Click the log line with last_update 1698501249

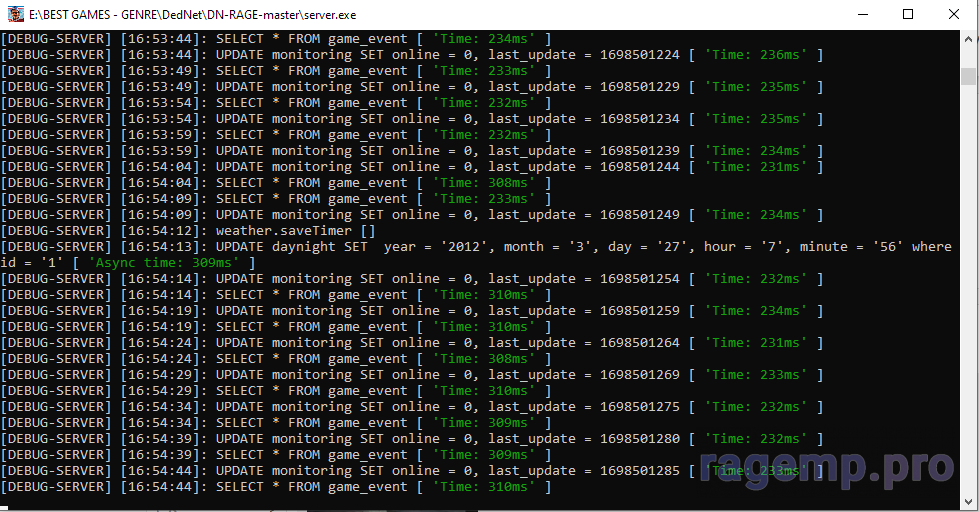411,214
